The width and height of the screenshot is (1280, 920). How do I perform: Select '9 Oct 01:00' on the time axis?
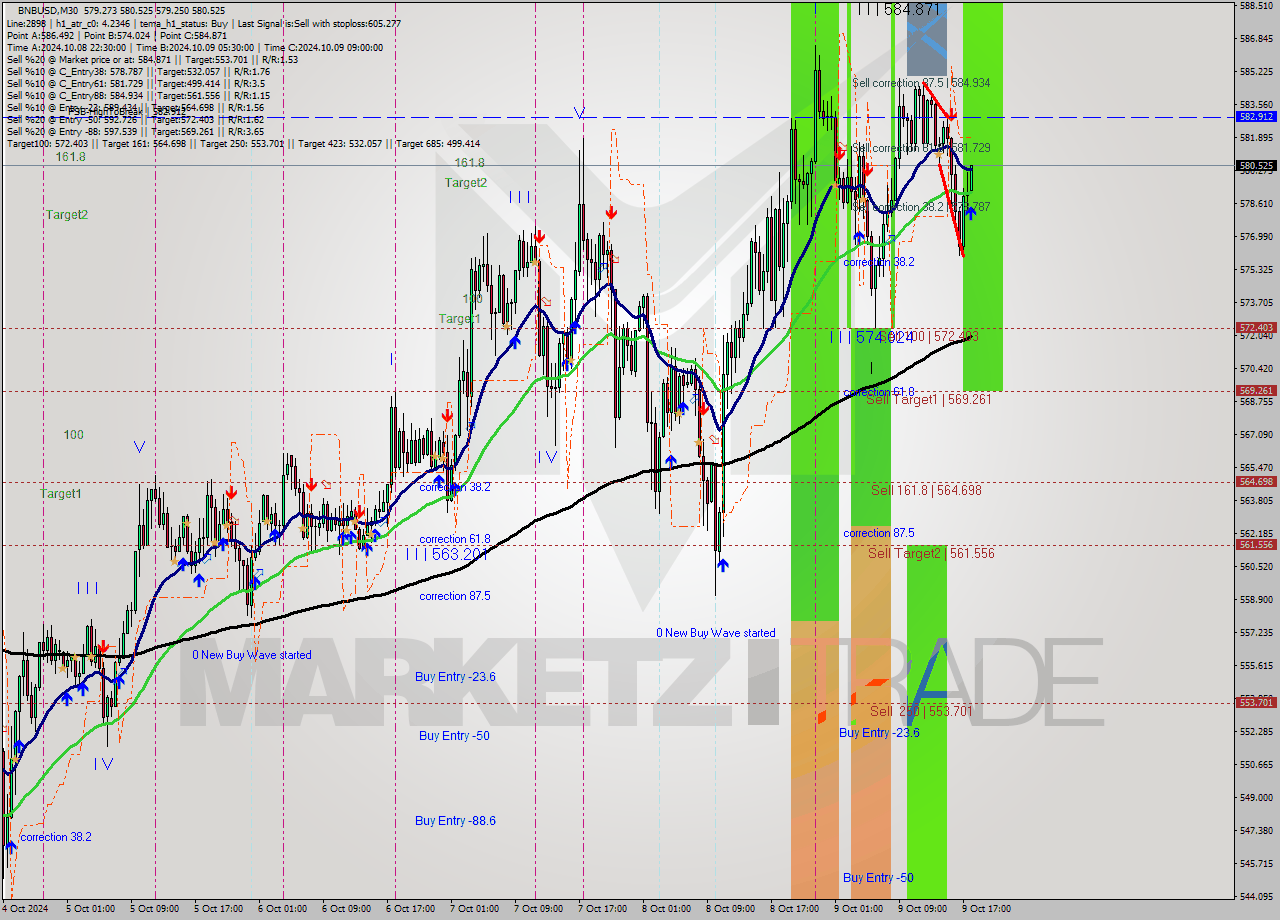coord(858,909)
